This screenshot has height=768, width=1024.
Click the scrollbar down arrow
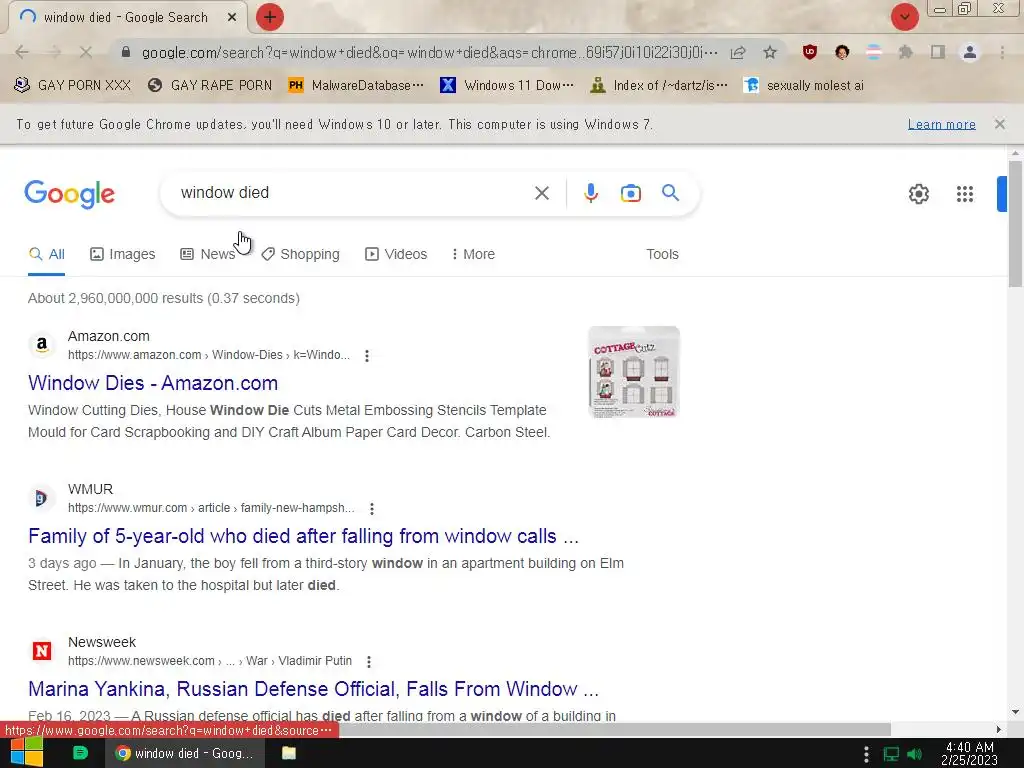click(1015, 712)
